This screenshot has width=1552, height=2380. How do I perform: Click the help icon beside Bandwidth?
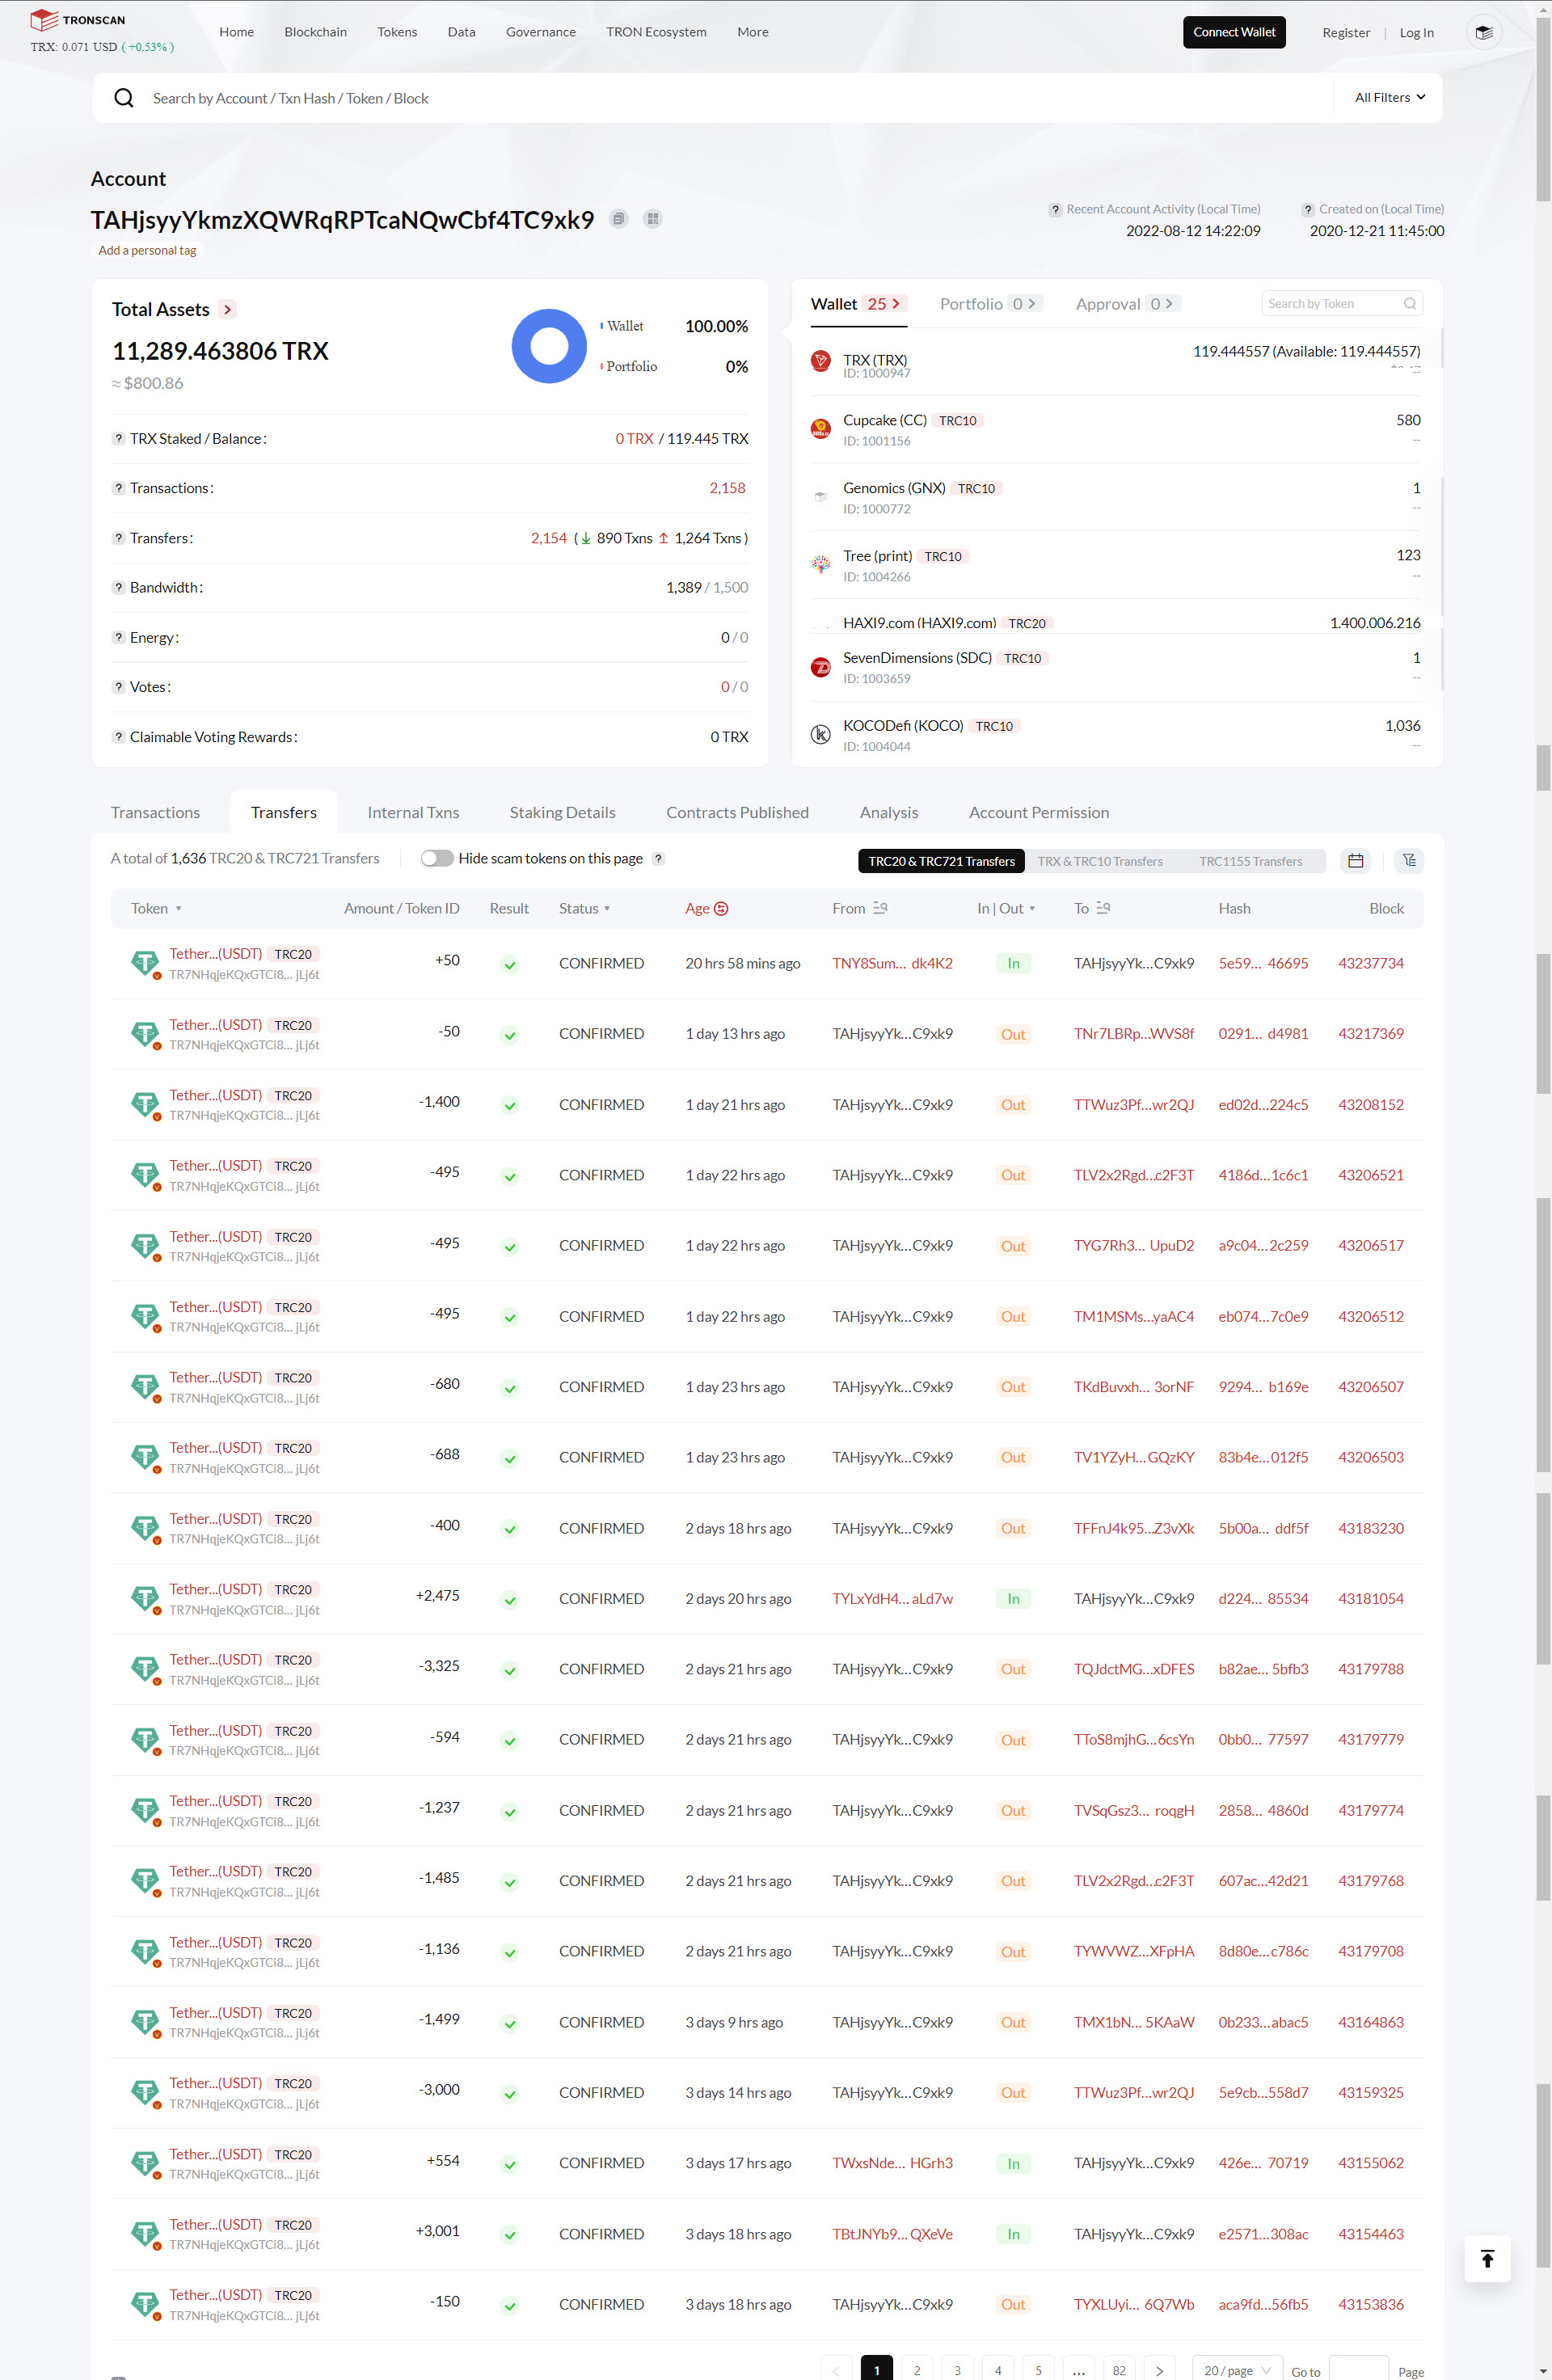click(x=118, y=588)
